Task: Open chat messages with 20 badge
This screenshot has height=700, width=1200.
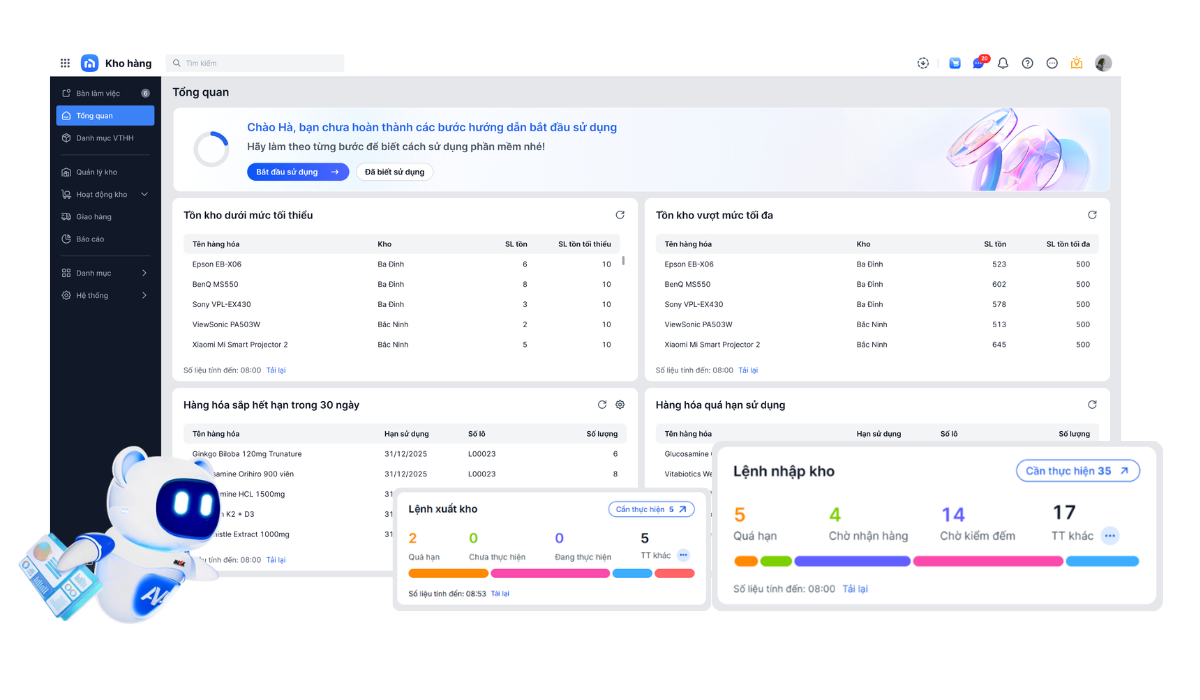Action: click(979, 63)
